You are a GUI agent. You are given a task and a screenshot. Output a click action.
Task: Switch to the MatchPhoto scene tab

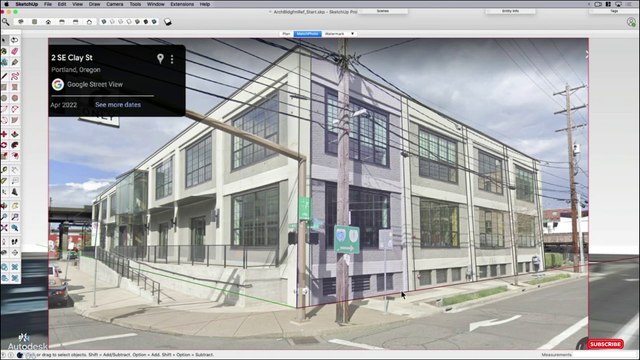(307, 34)
